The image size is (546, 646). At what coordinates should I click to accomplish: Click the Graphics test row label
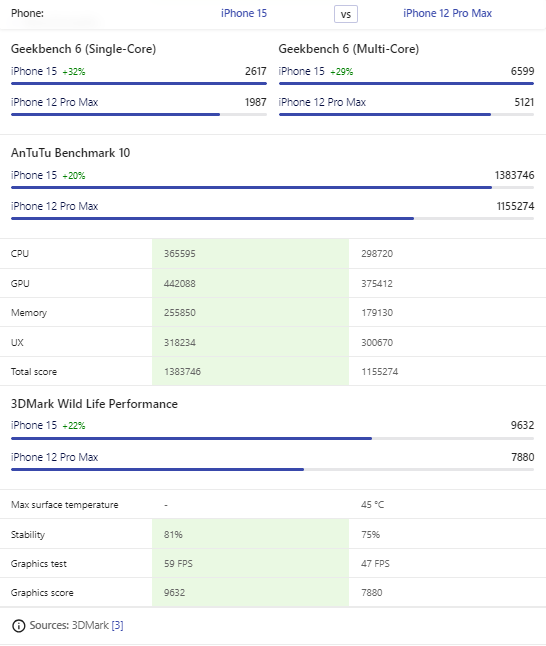tap(39, 564)
